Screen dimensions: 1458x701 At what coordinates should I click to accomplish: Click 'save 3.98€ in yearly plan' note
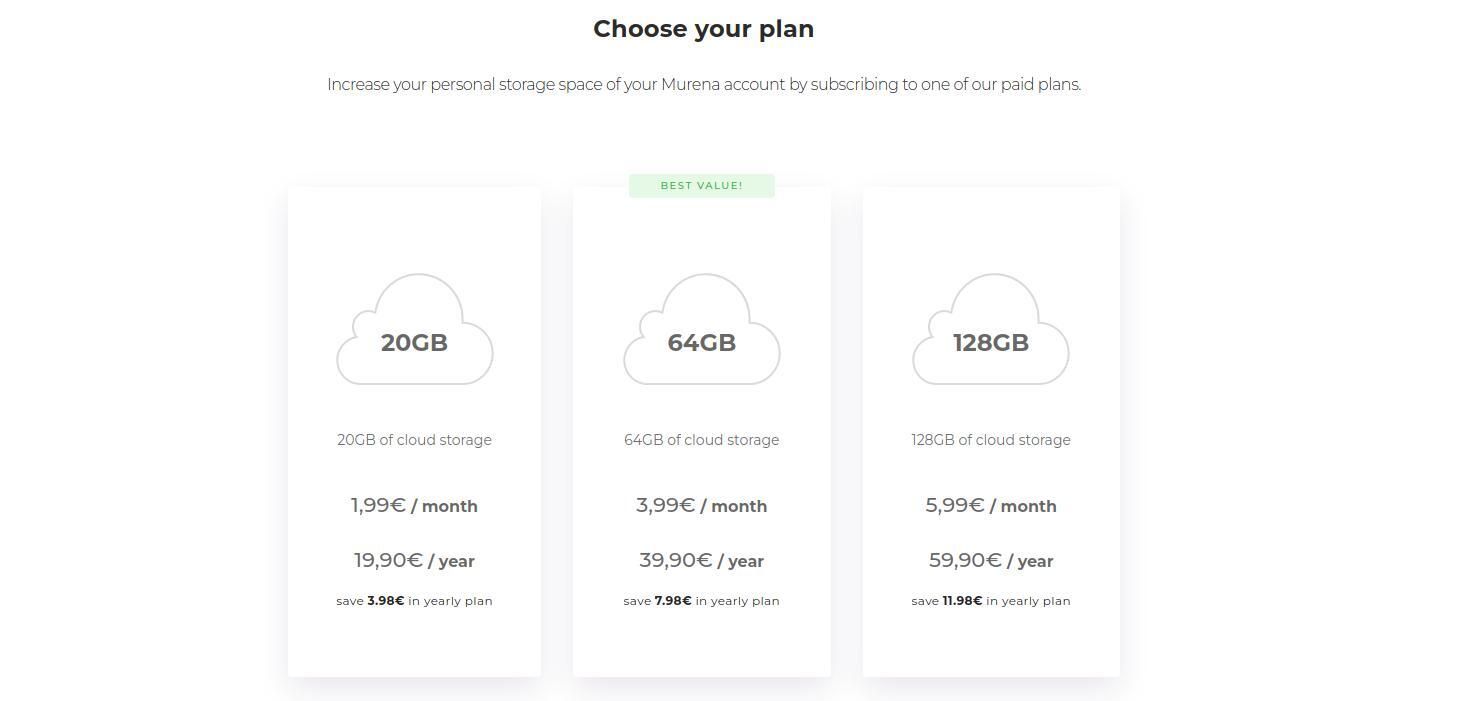point(414,601)
